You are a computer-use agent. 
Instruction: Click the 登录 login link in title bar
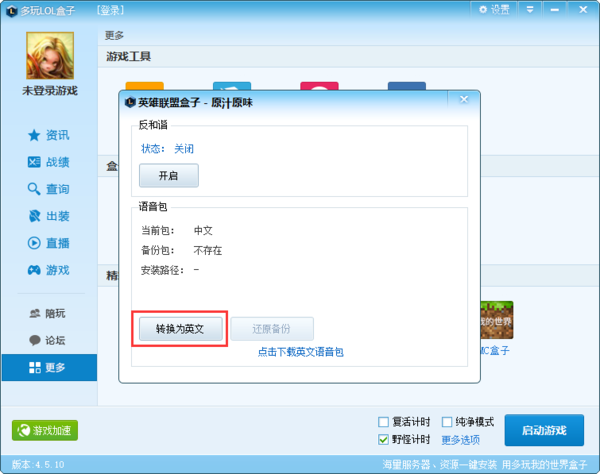[111, 10]
